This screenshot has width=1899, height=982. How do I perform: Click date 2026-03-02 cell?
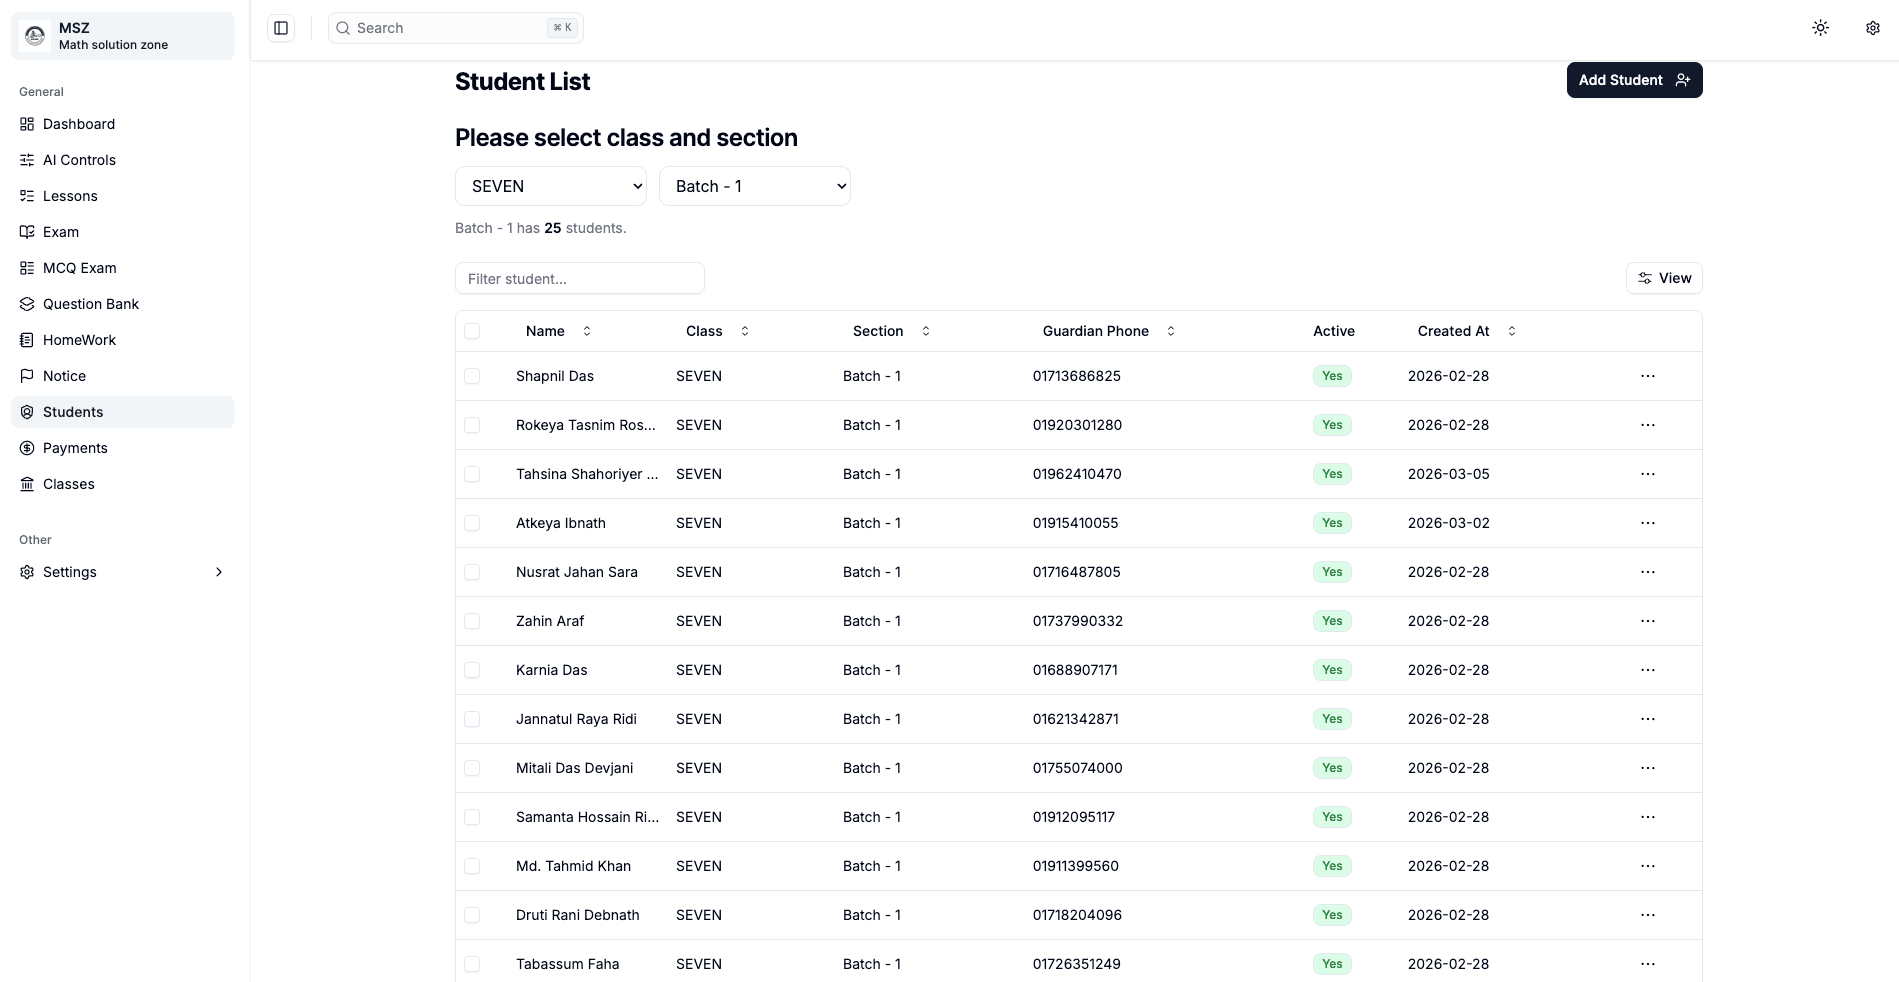point(1449,523)
